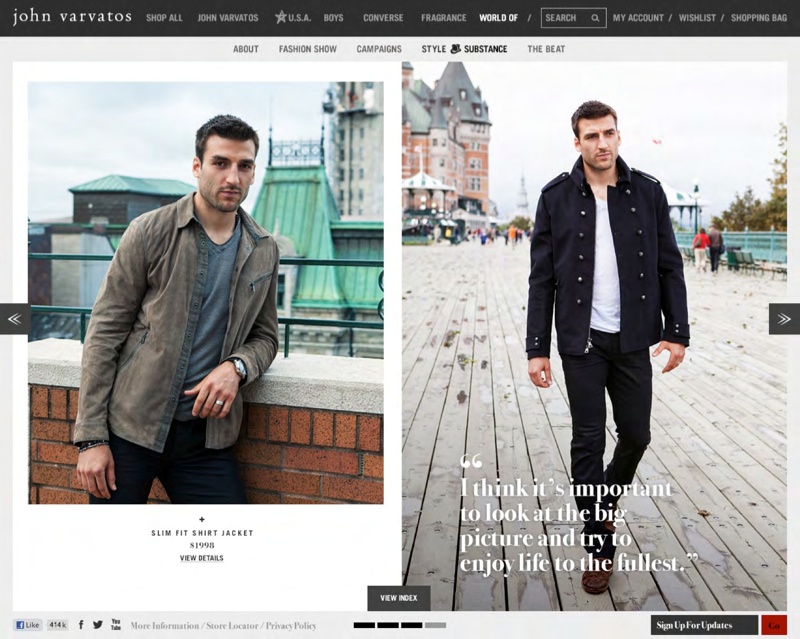Click the 414k like count
Image resolution: width=800 pixels, height=639 pixels.
(x=58, y=625)
